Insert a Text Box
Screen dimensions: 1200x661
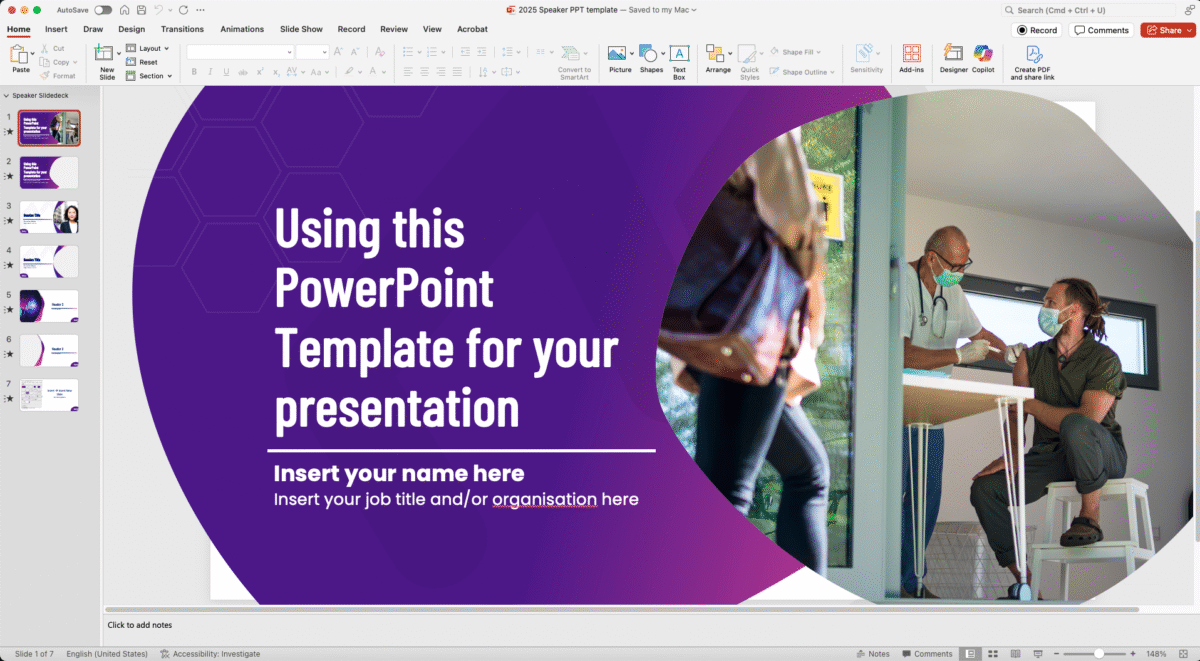point(679,57)
